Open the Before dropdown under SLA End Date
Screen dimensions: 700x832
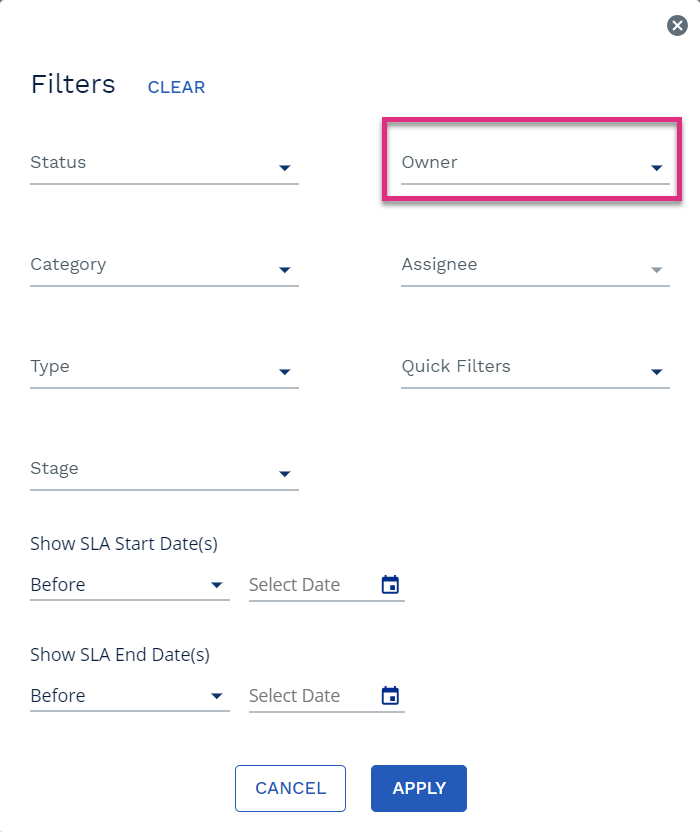point(130,696)
